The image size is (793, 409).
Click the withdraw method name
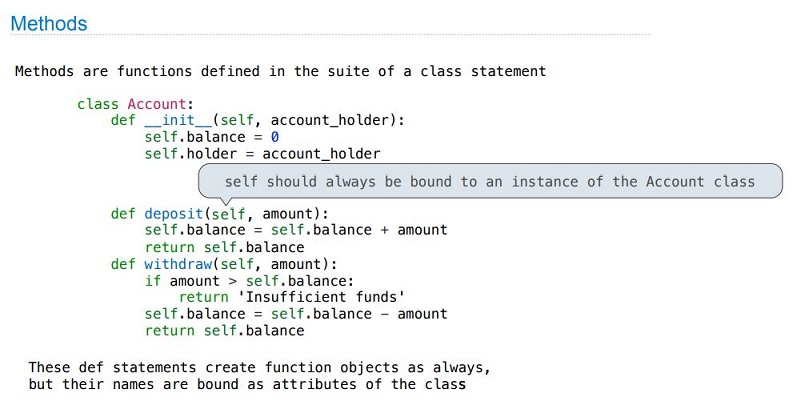coord(178,264)
